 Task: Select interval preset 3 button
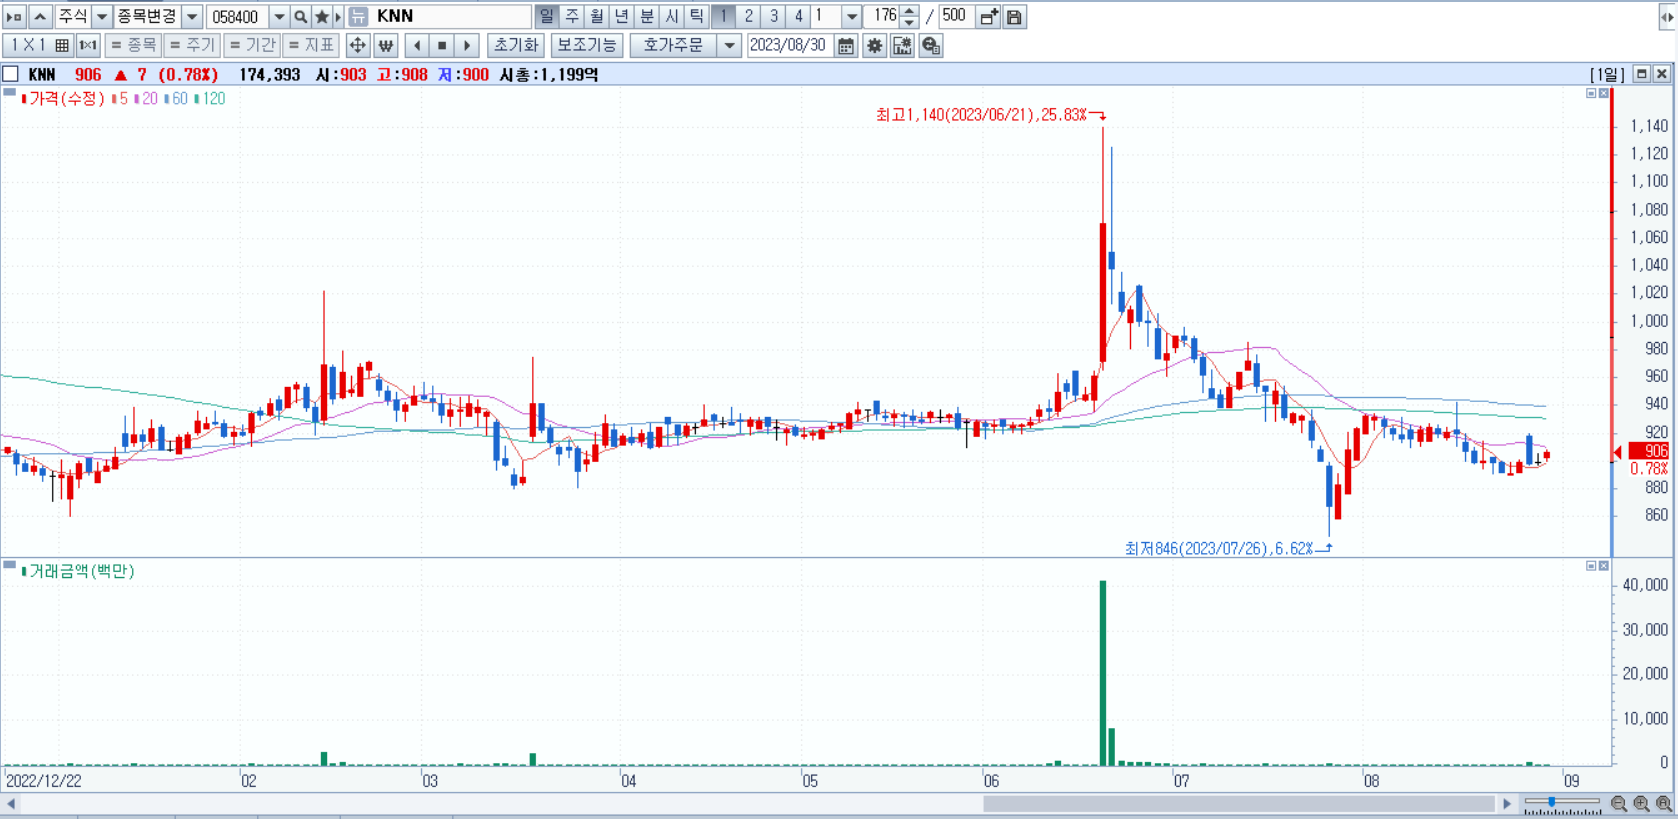[x=773, y=17]
